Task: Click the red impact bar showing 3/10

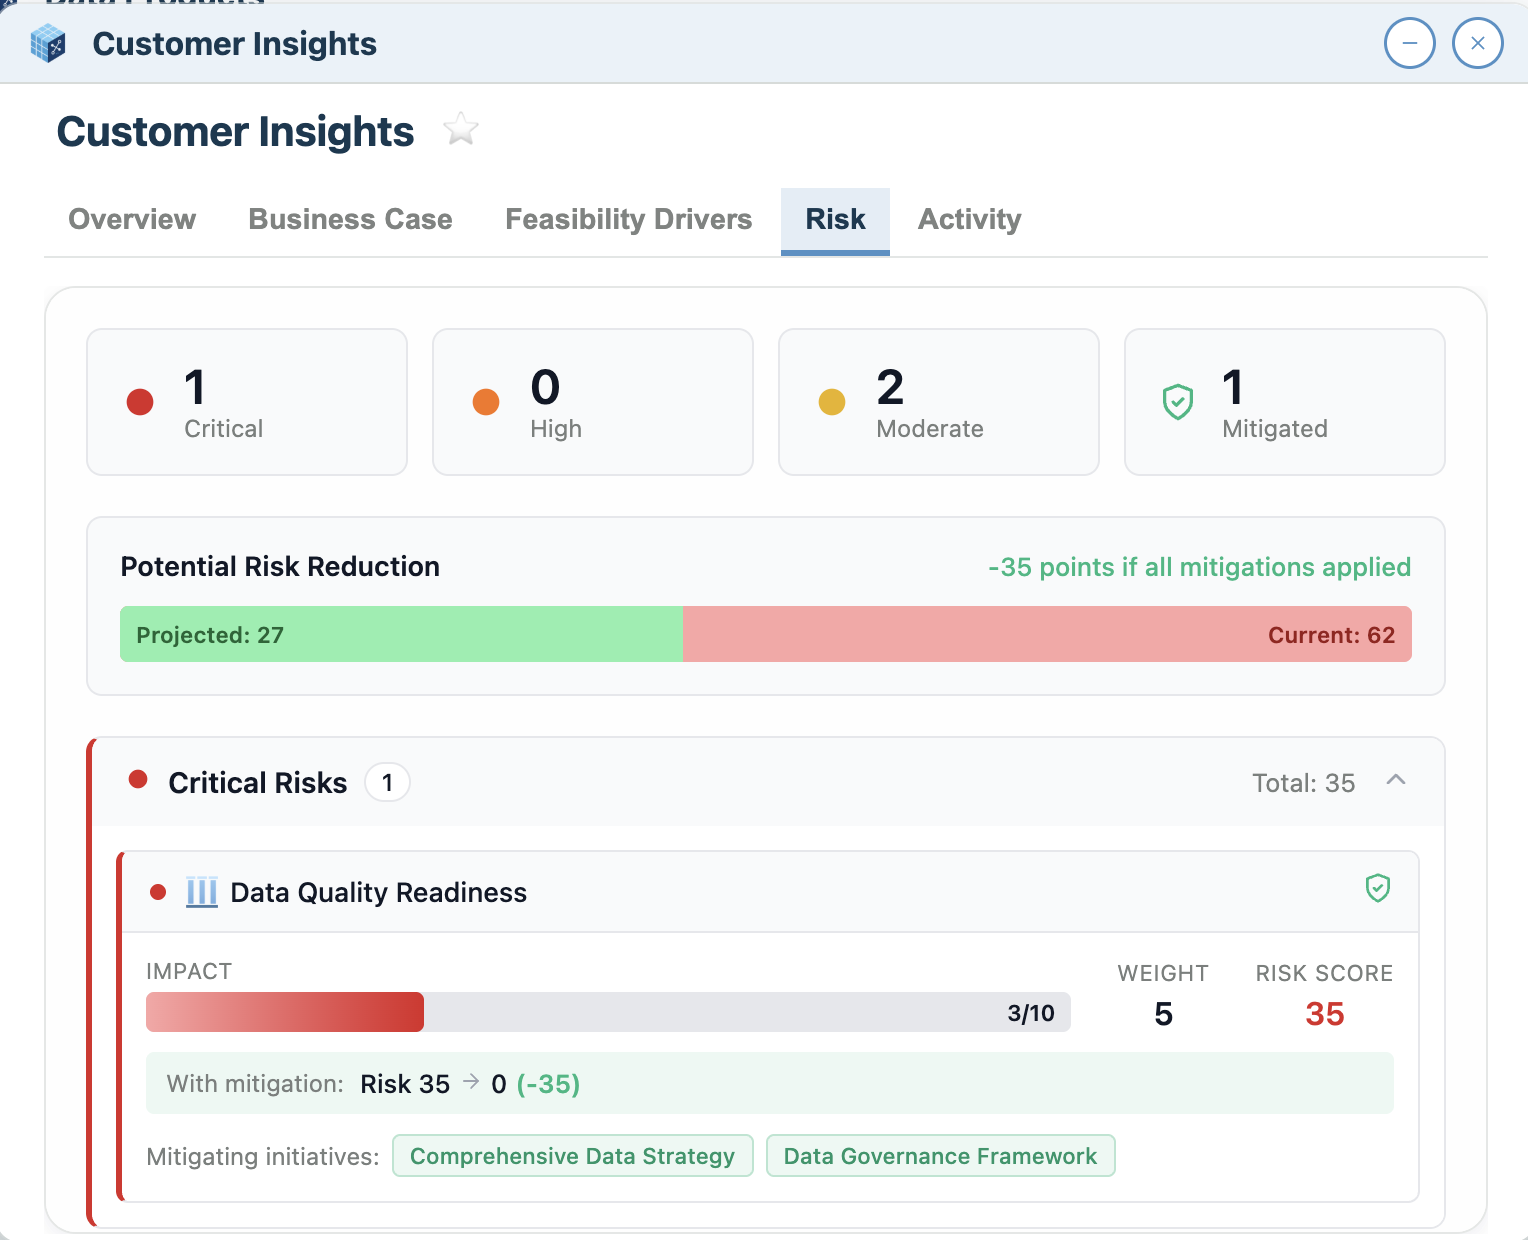Action: click(x=285, y=1012)
